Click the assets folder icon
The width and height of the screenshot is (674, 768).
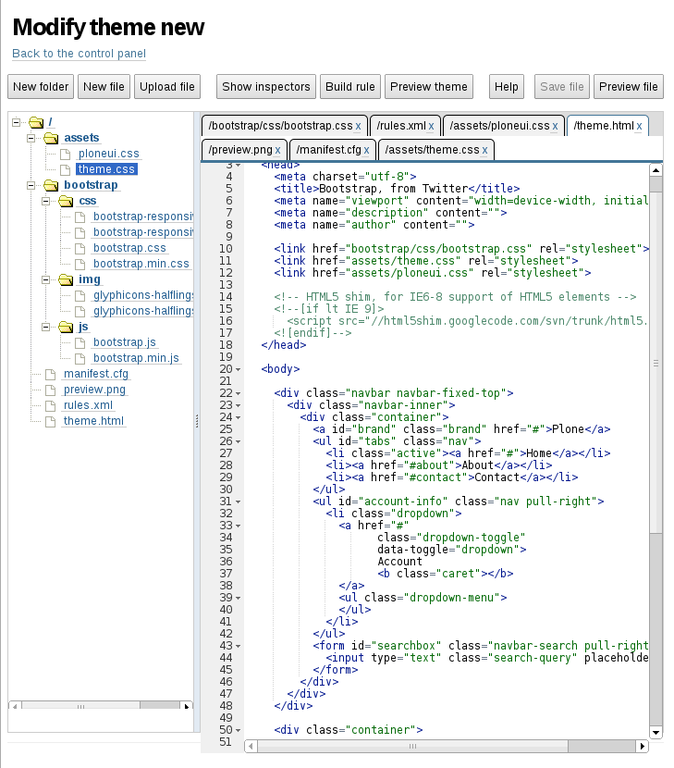coord(51,138)
